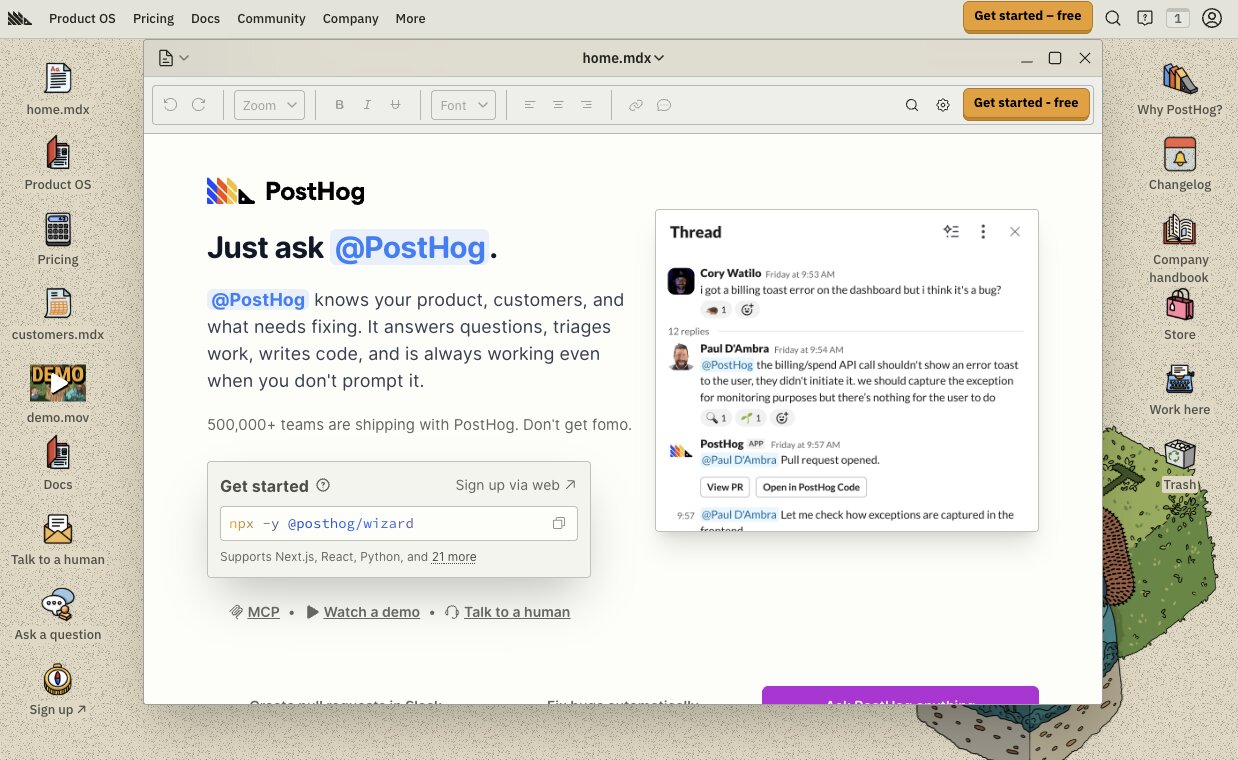Click the View PR button in thread
The image size is (1238, 760).
tap(725, 487)
